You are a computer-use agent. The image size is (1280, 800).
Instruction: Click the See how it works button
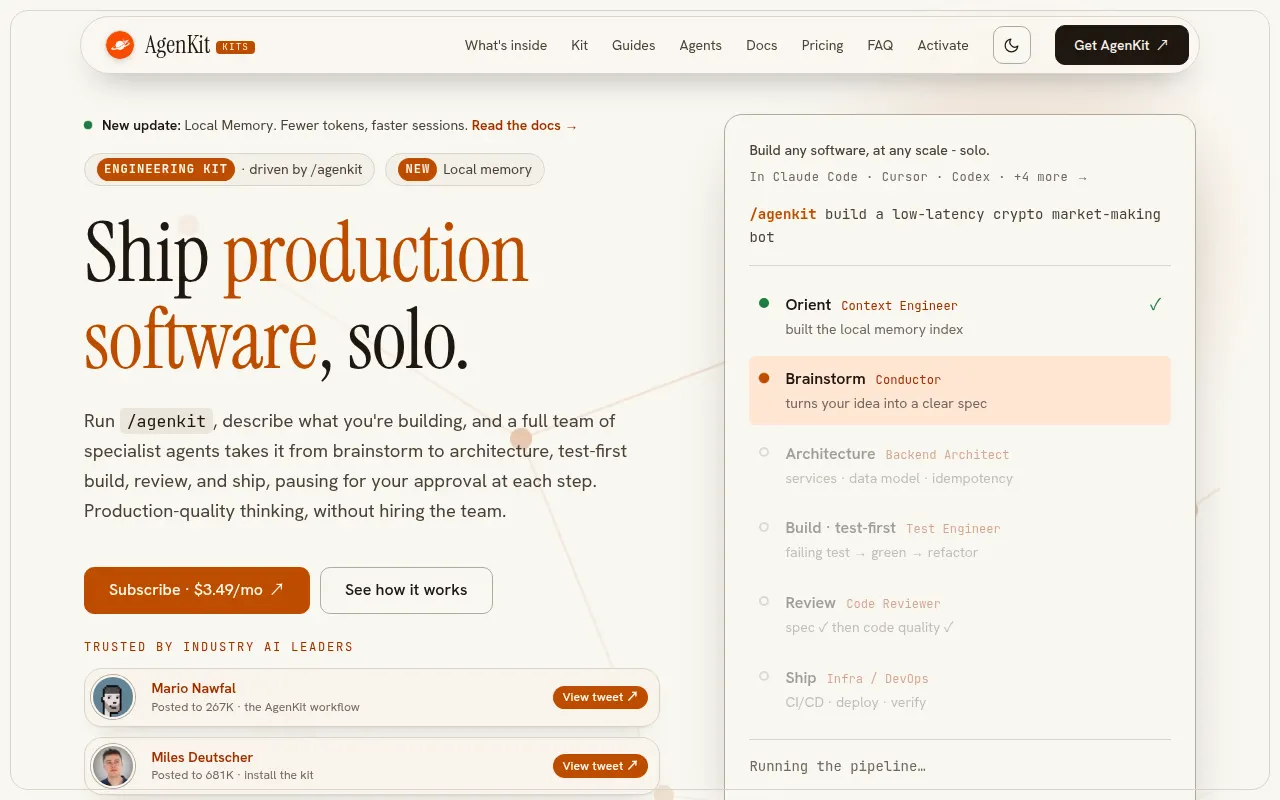point(406,590)
